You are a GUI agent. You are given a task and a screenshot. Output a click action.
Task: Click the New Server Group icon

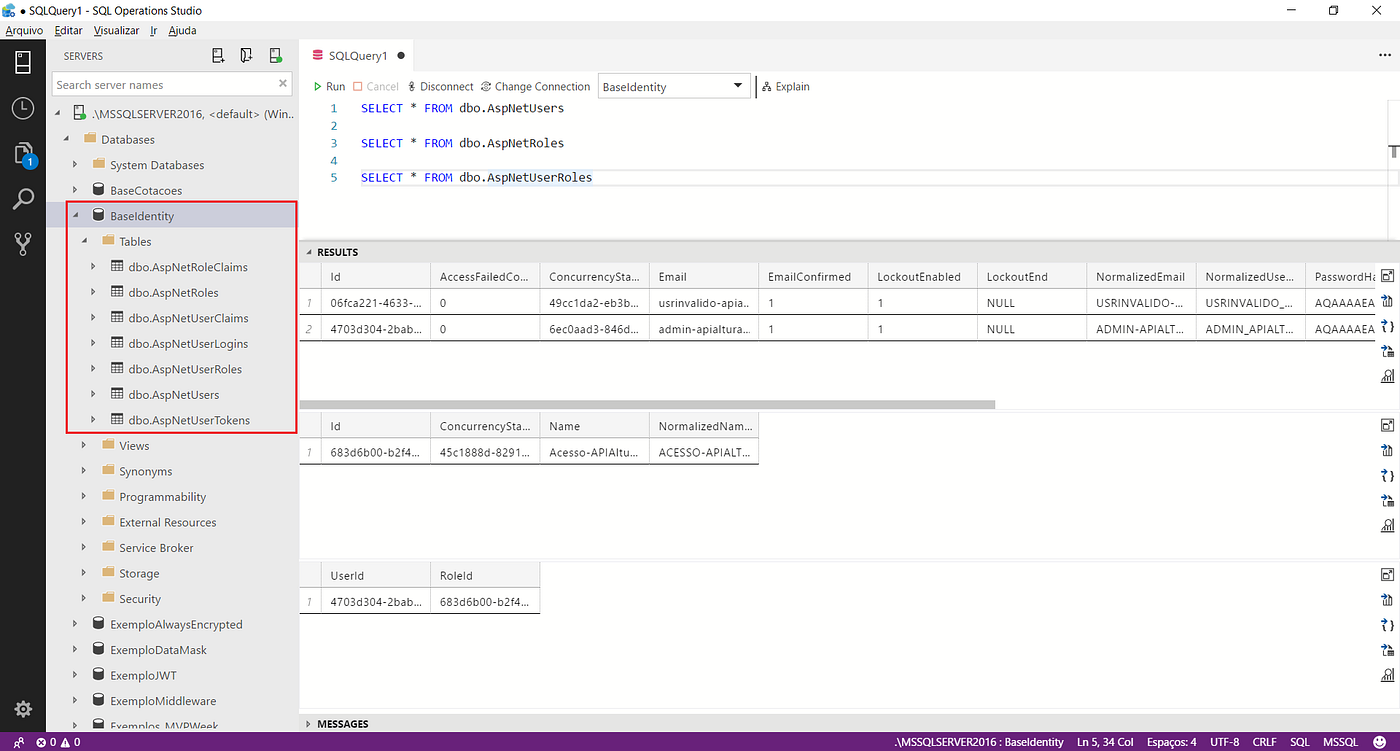246,56
